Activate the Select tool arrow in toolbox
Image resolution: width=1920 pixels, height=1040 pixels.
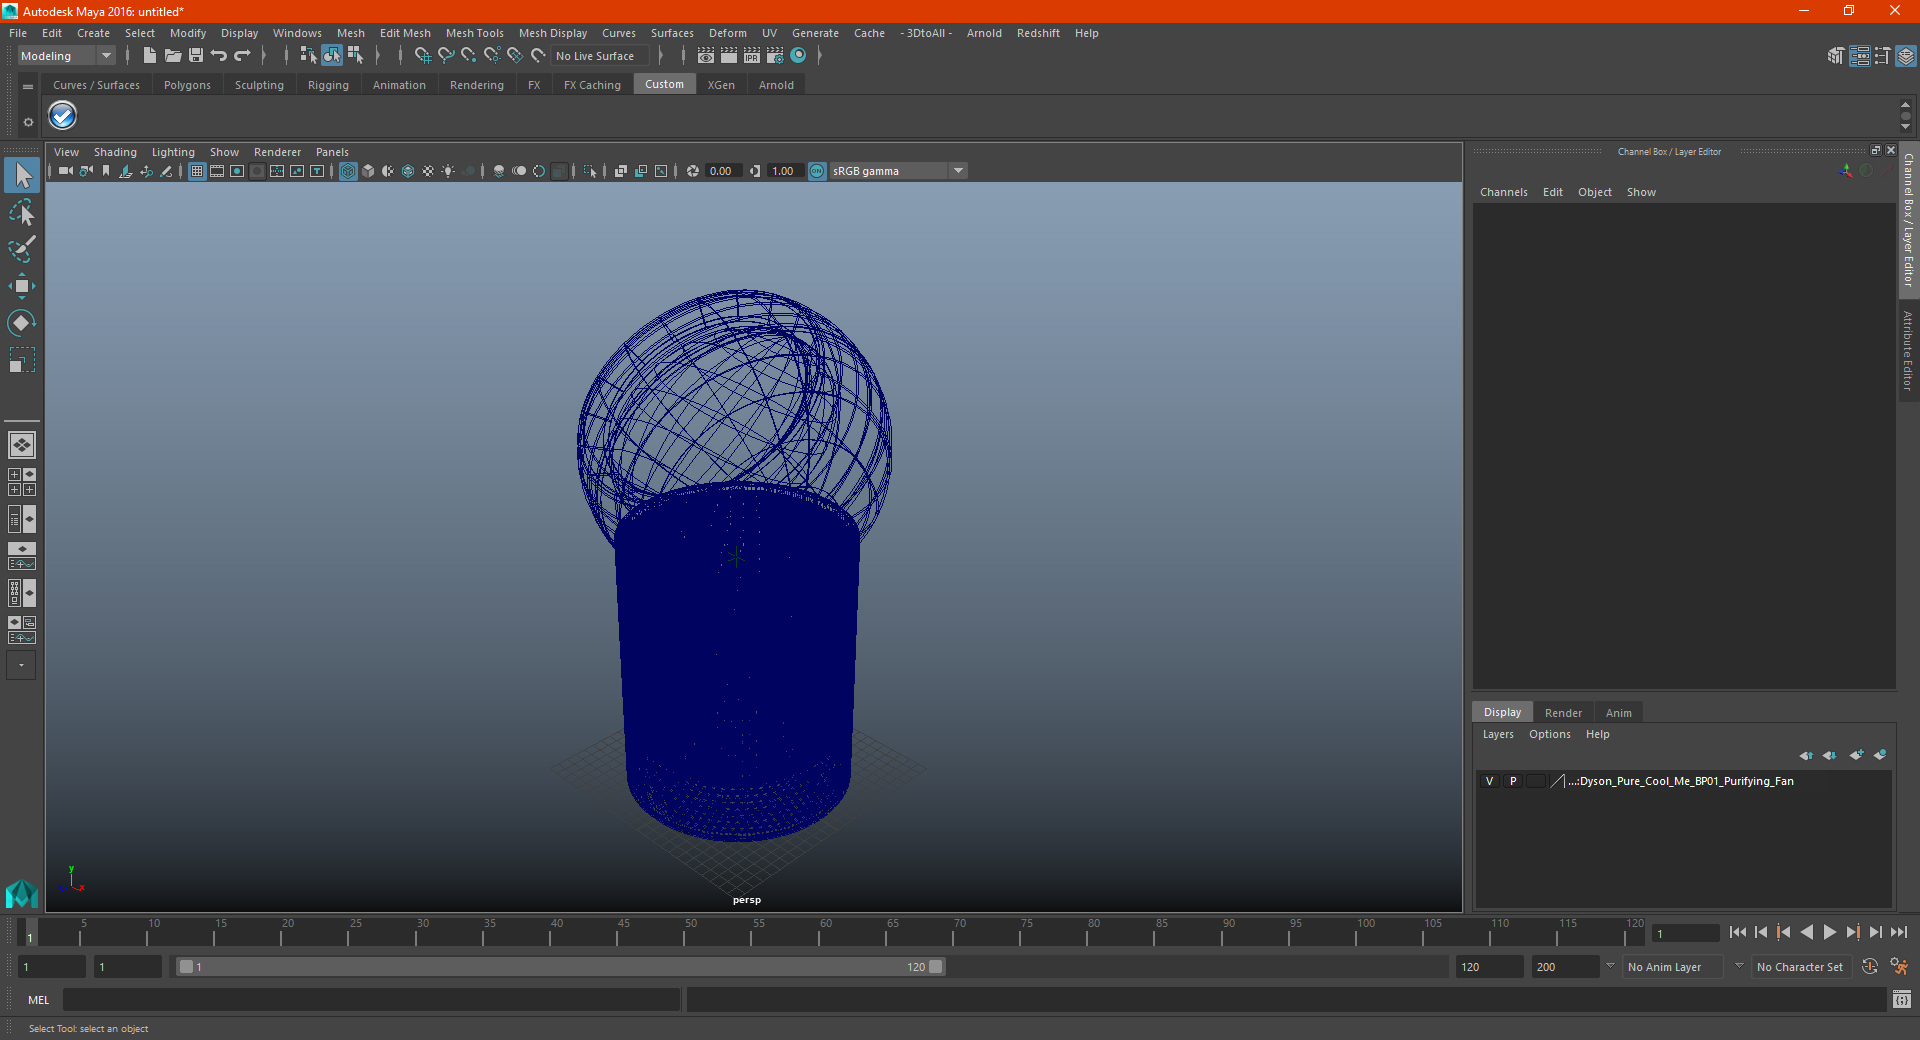(21, 176)
